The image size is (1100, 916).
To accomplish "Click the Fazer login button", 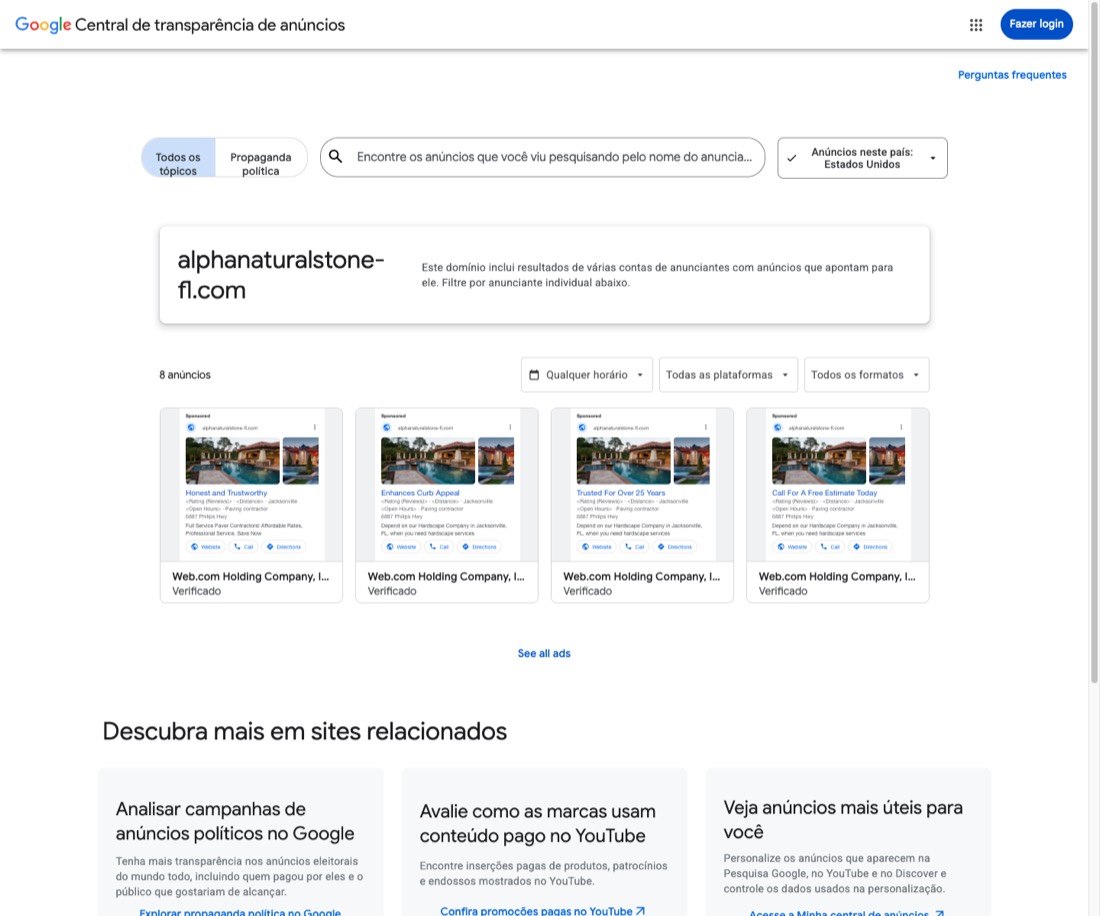I will (x=1036, y=24).
